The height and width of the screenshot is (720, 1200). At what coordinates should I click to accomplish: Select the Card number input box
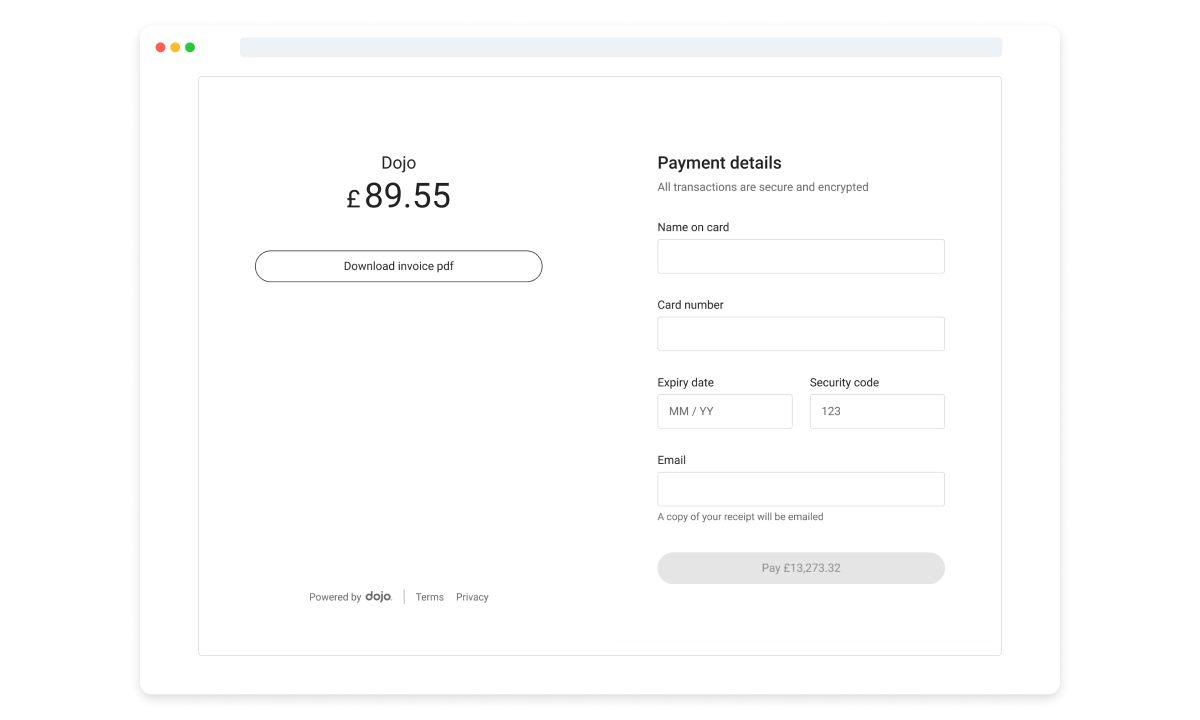tap(801, 334)
